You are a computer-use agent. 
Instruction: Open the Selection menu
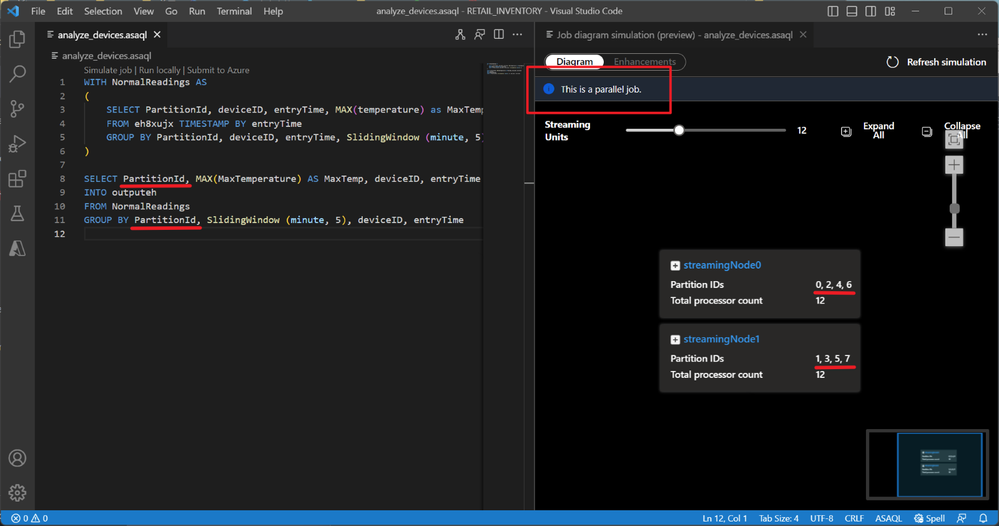[103, 11]
